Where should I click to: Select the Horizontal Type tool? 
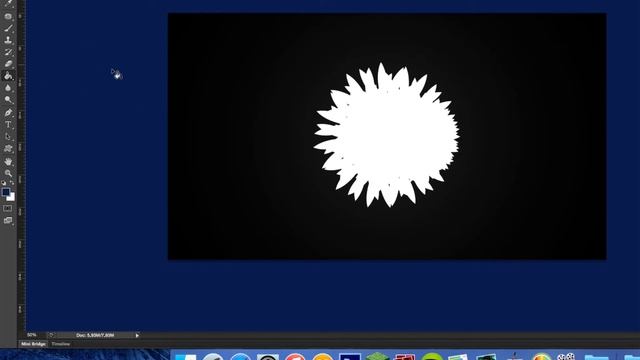8,124
